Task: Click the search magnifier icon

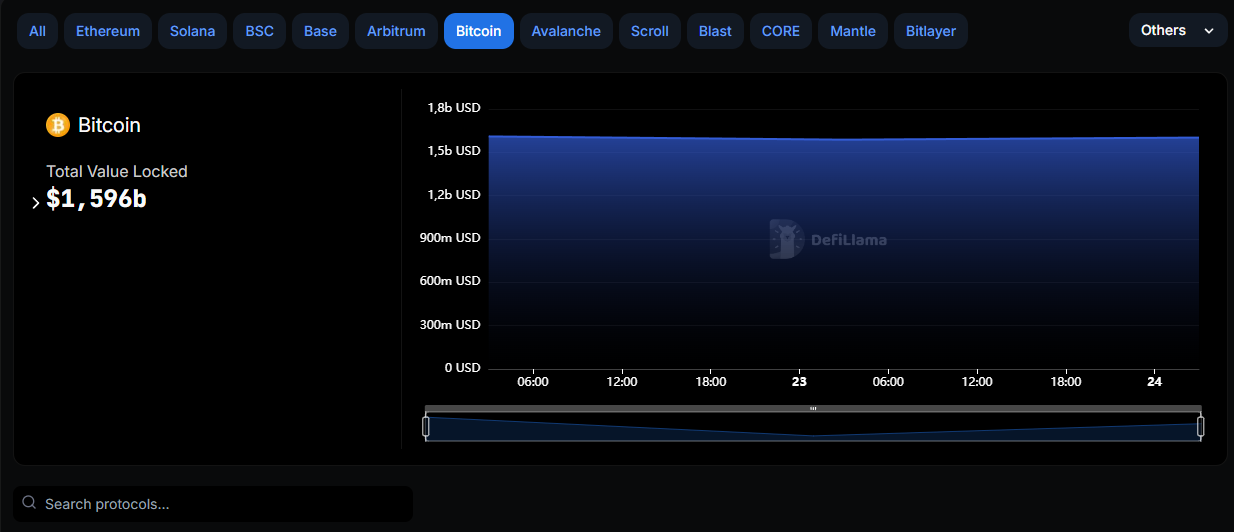Action: 29,503
